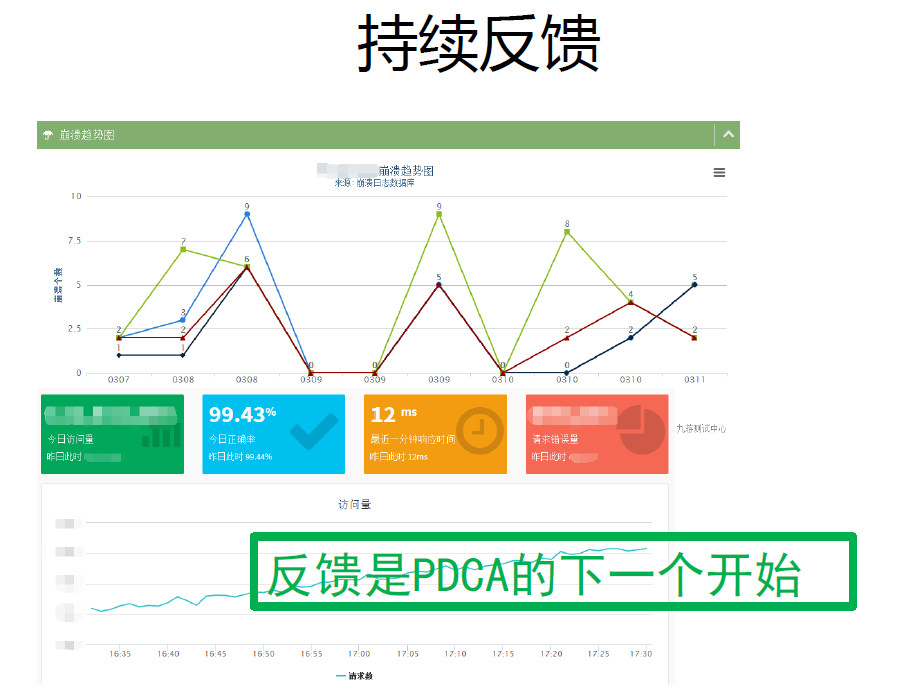
Task: Click the pie chart icon on 请求错误量 card
Action: (x=642, y=431)
